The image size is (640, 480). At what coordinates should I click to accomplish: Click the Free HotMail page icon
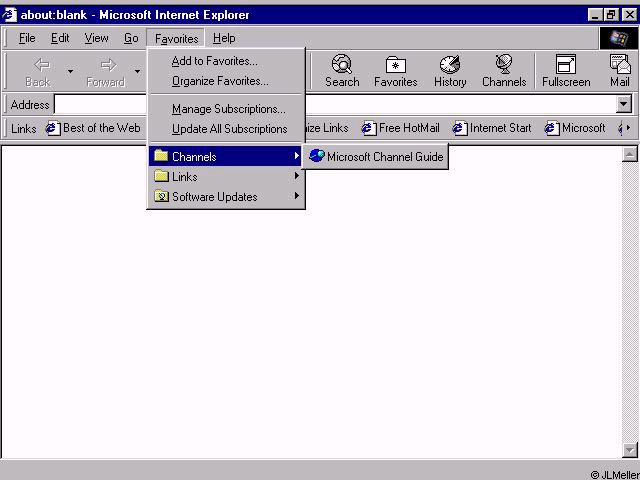point(369,128)
